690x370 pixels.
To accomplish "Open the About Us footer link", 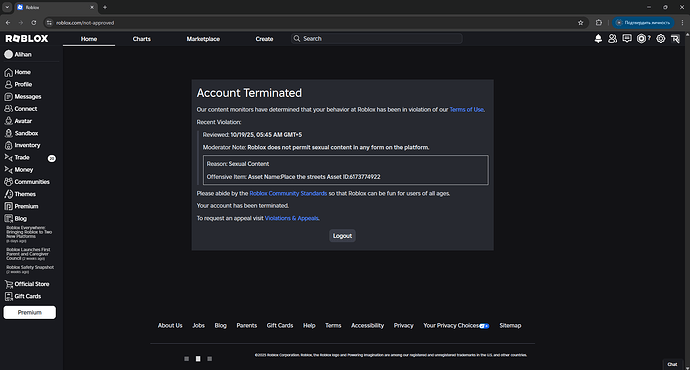I will (170, 326).
